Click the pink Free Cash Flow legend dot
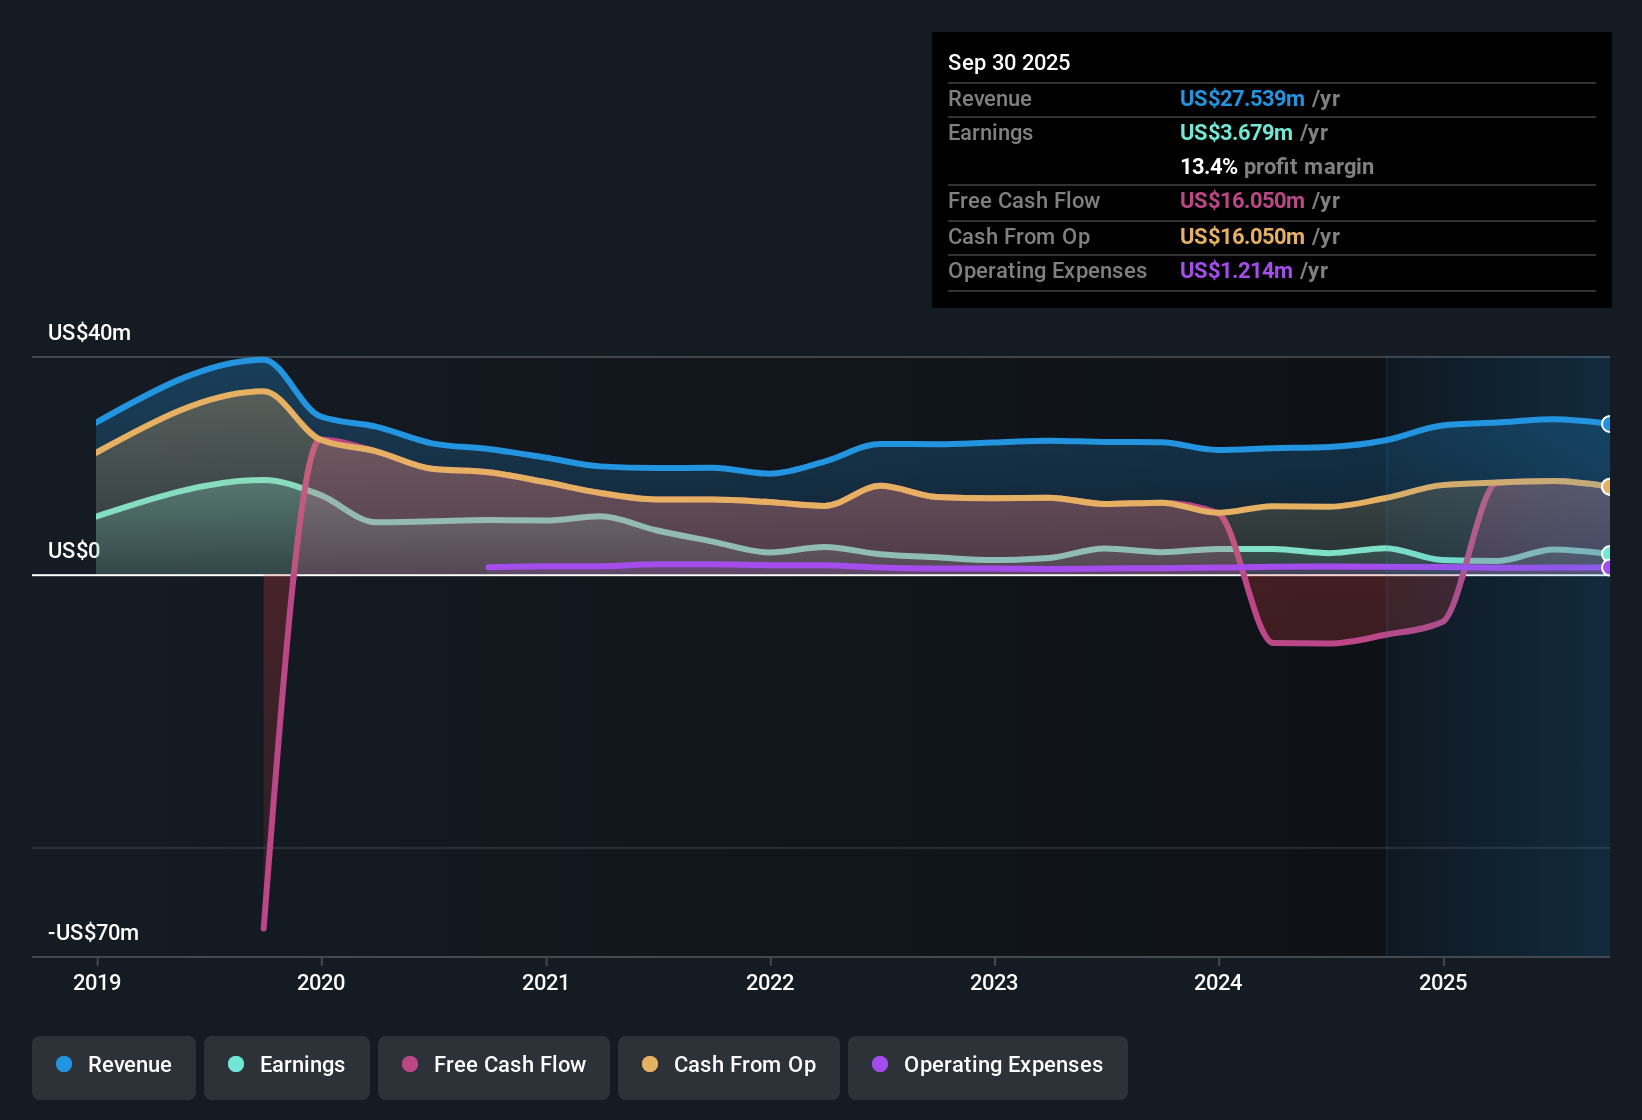The height and width of the screenshot is (1120, 1642). [x=409, y=1065]
